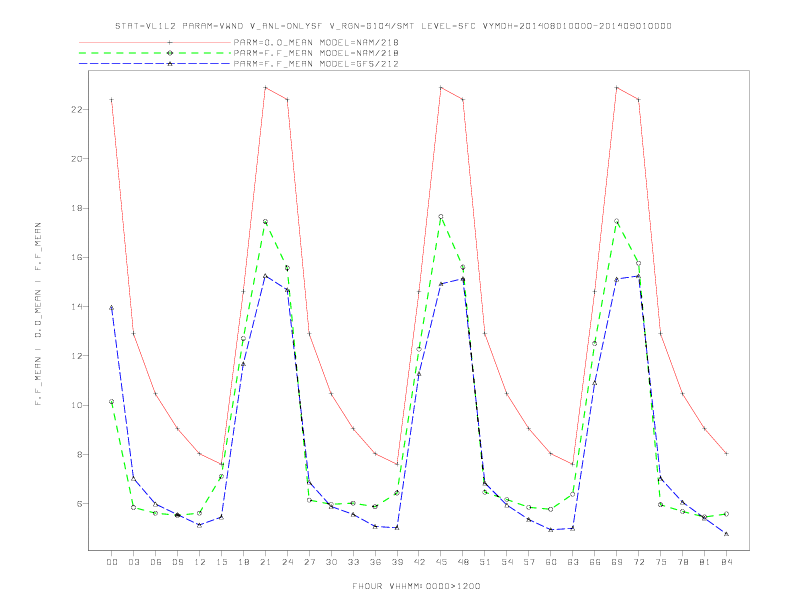Click x-axis forecast hour label 42
This screenshot has width=792, height=612.
click(419, 562)
